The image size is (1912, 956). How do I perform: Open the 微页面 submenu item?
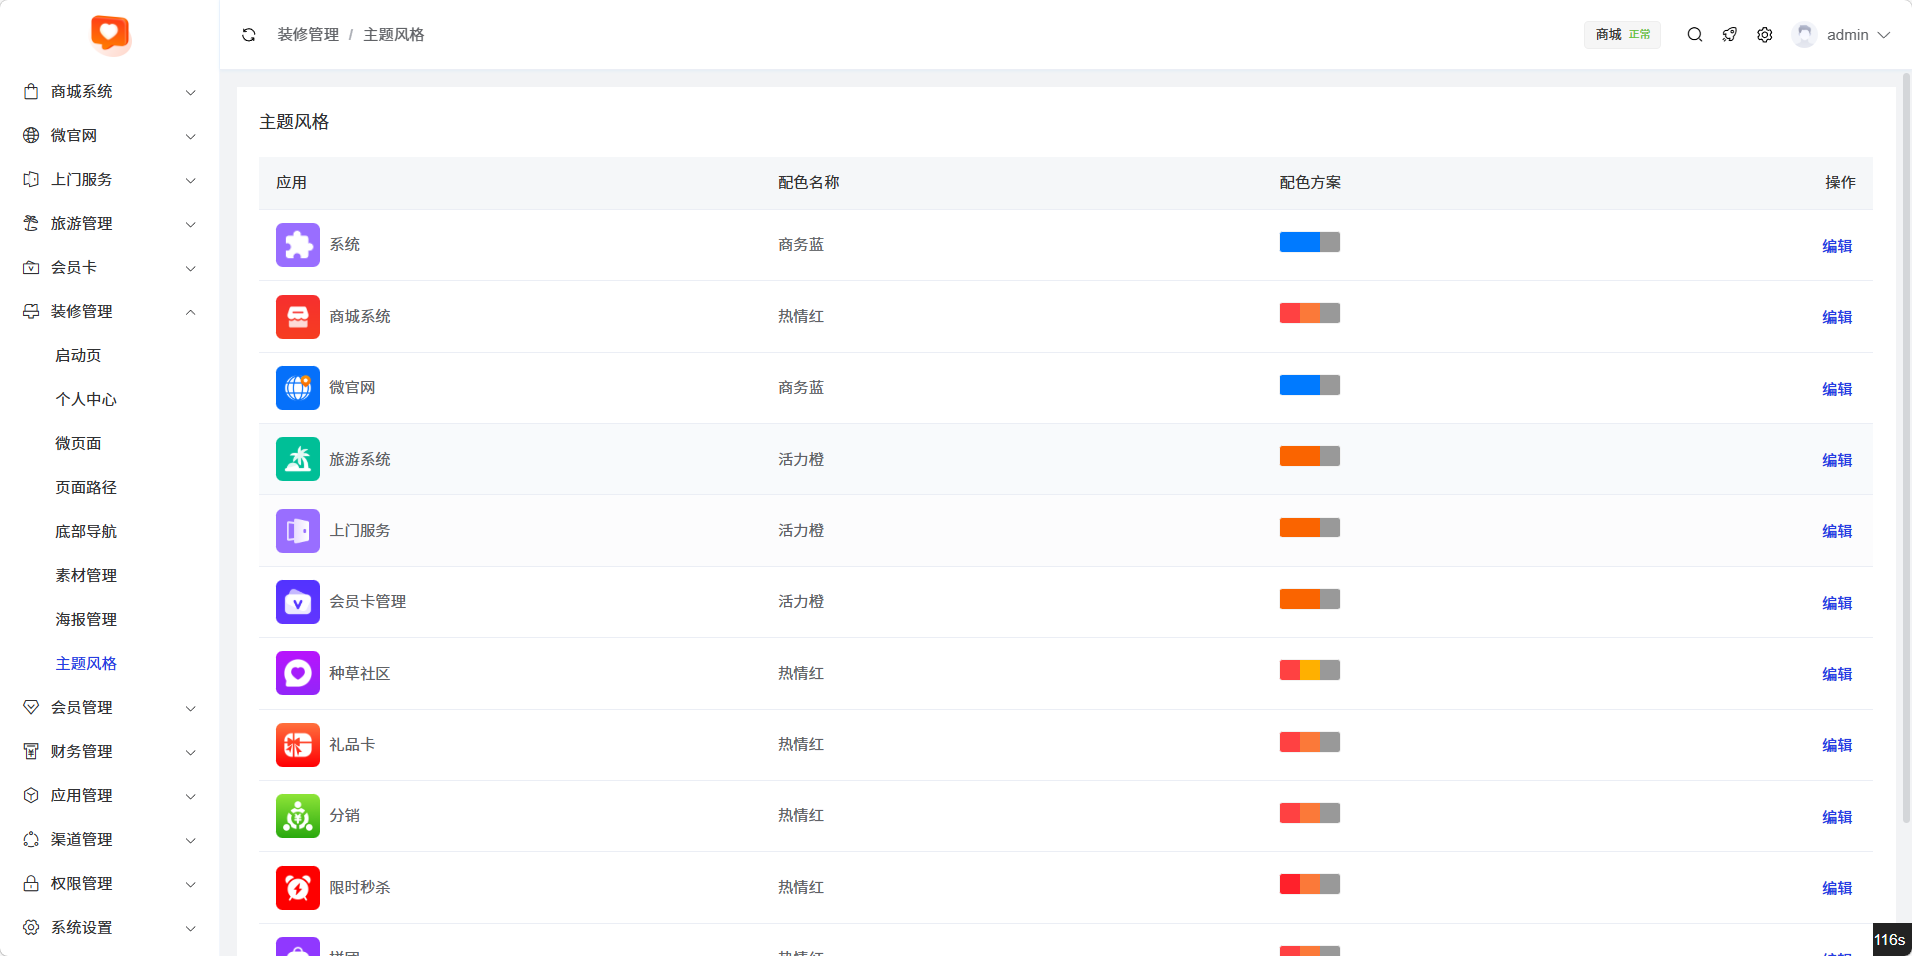point(78,443)
